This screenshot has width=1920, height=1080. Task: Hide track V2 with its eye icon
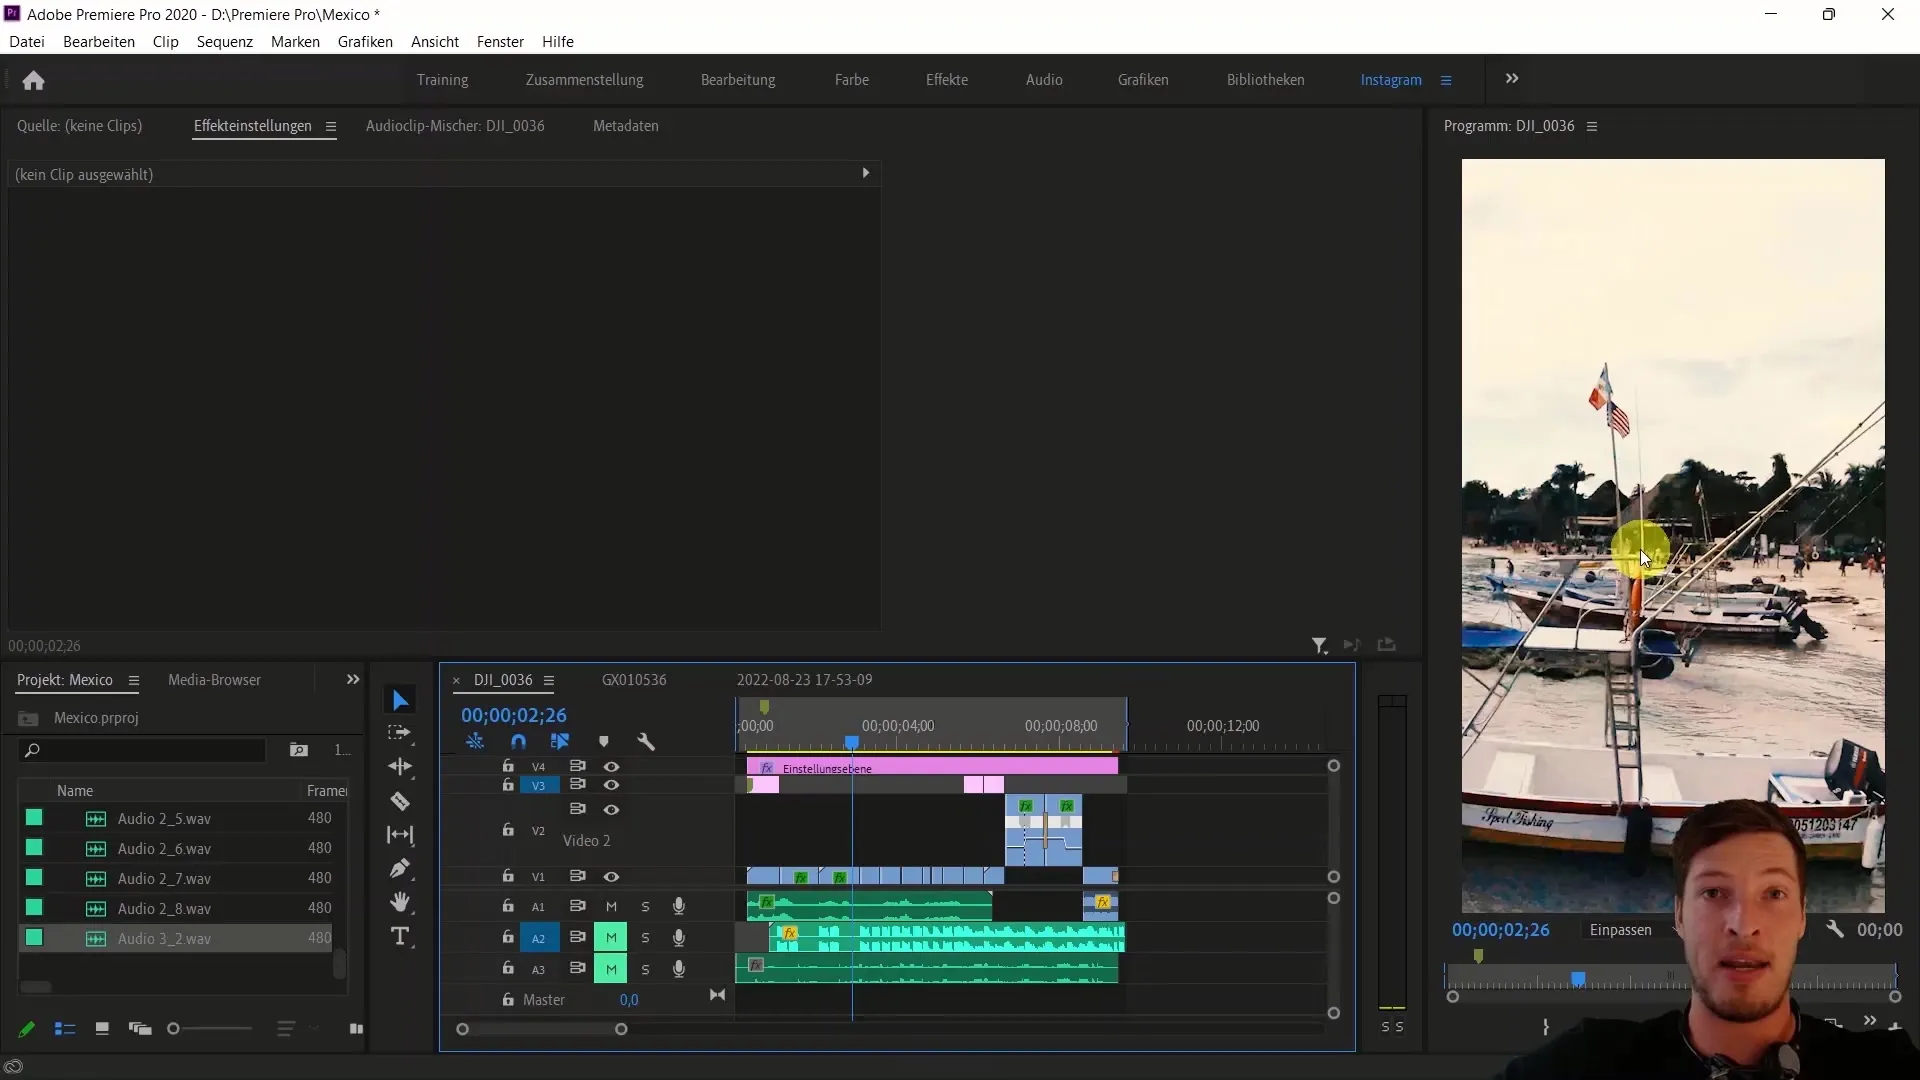(x=611, y=810)
